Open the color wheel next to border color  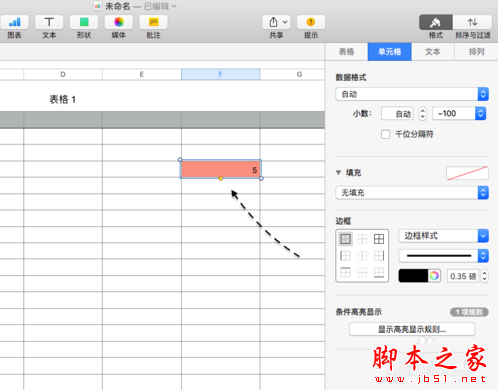(434, 276)
